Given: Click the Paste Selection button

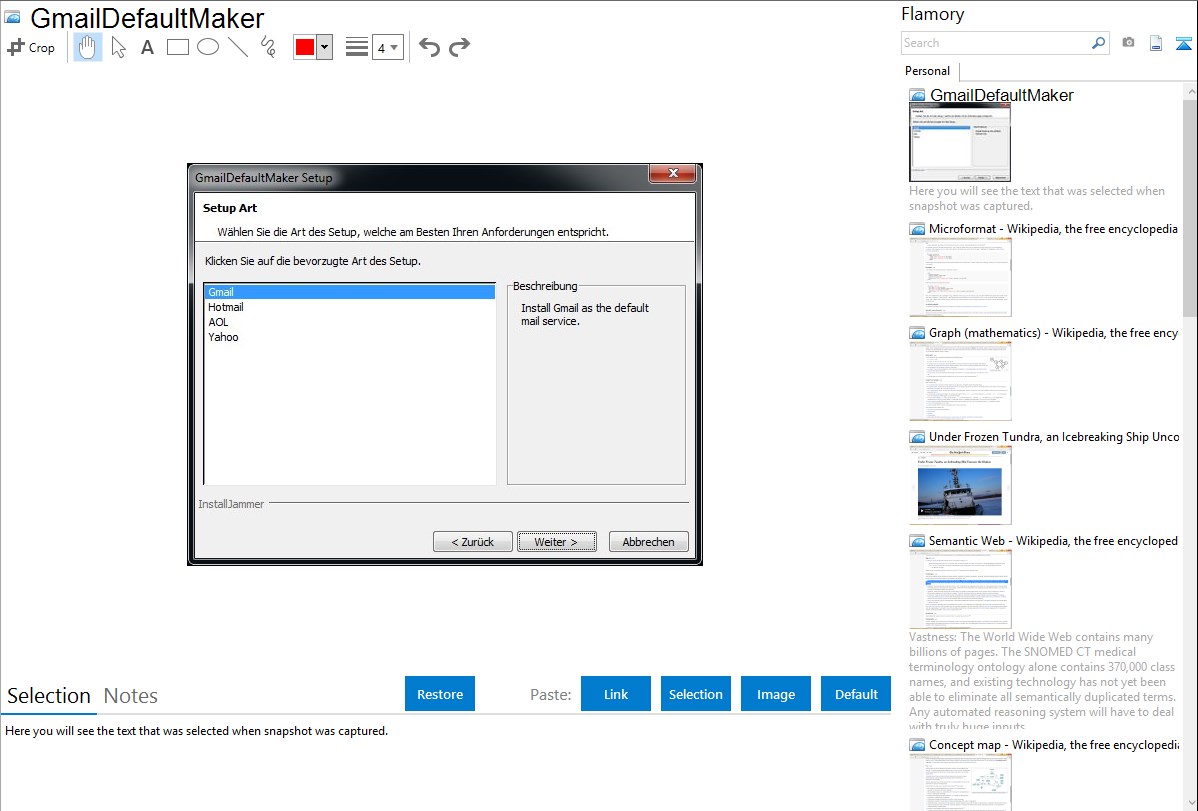Looking at the screenshot, I should 696,694.
